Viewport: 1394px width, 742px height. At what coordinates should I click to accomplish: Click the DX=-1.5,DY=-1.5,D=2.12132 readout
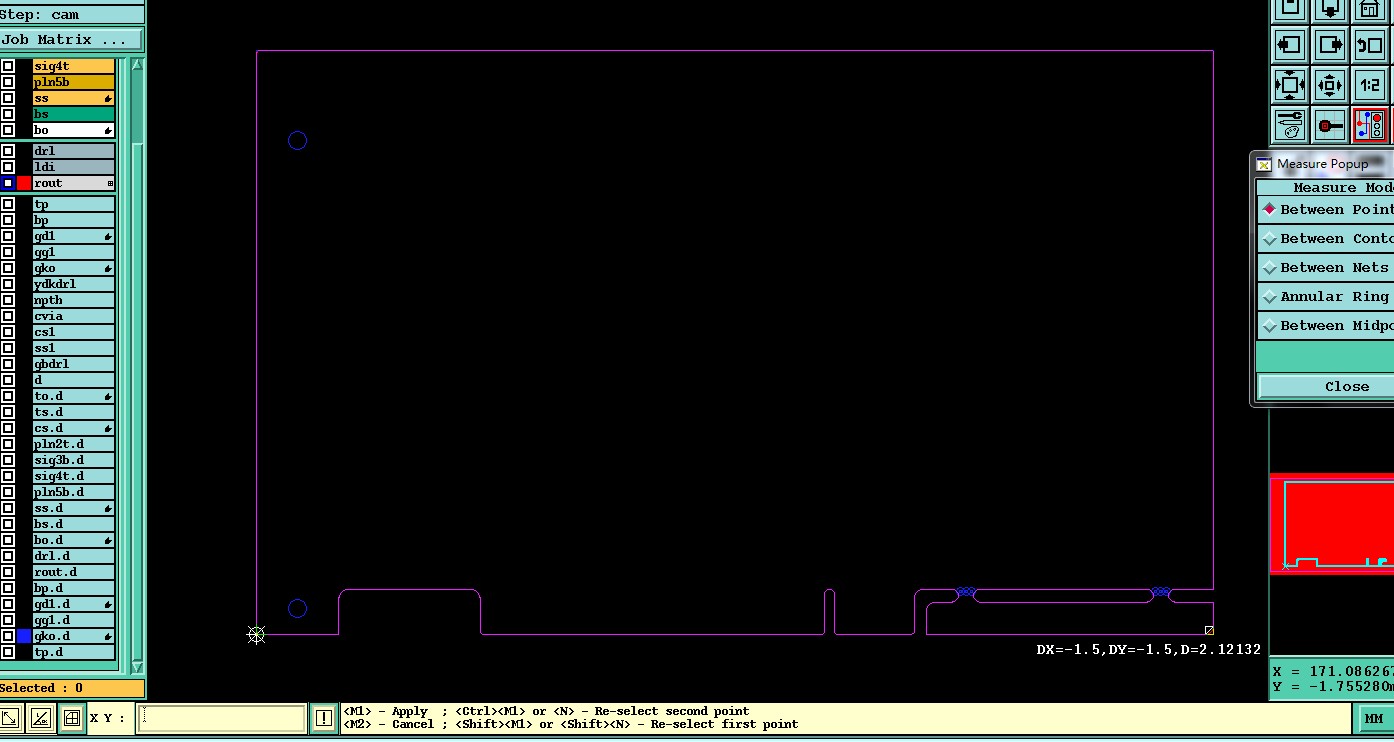1148,649
